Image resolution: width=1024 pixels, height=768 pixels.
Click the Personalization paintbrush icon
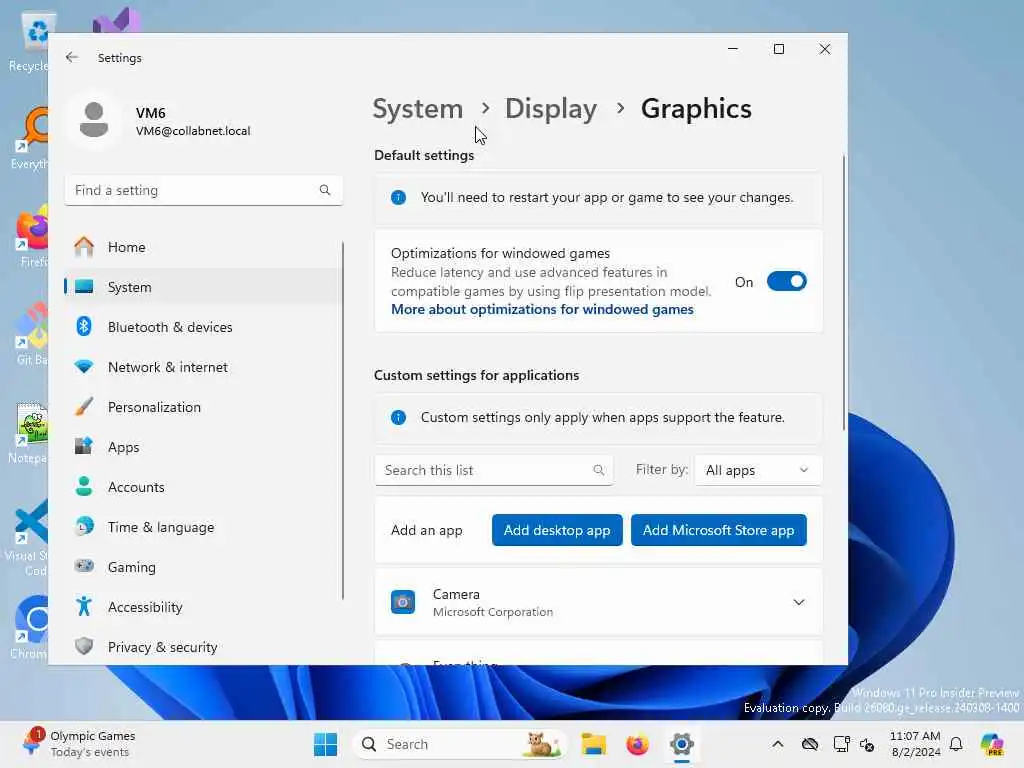(x=84, y=407)
